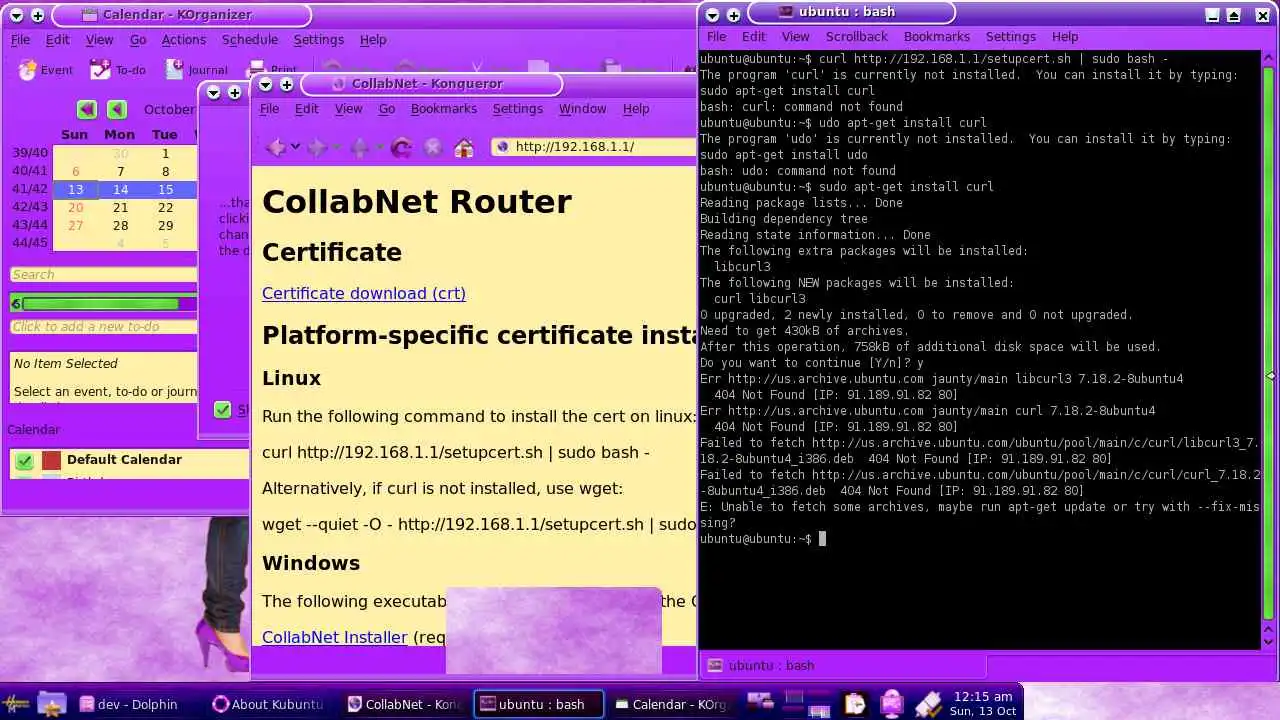Image resolution: width=1280 pixels, height=720 pixels.
Task: Click the Default Calendar label
Action: coord(124,460)
